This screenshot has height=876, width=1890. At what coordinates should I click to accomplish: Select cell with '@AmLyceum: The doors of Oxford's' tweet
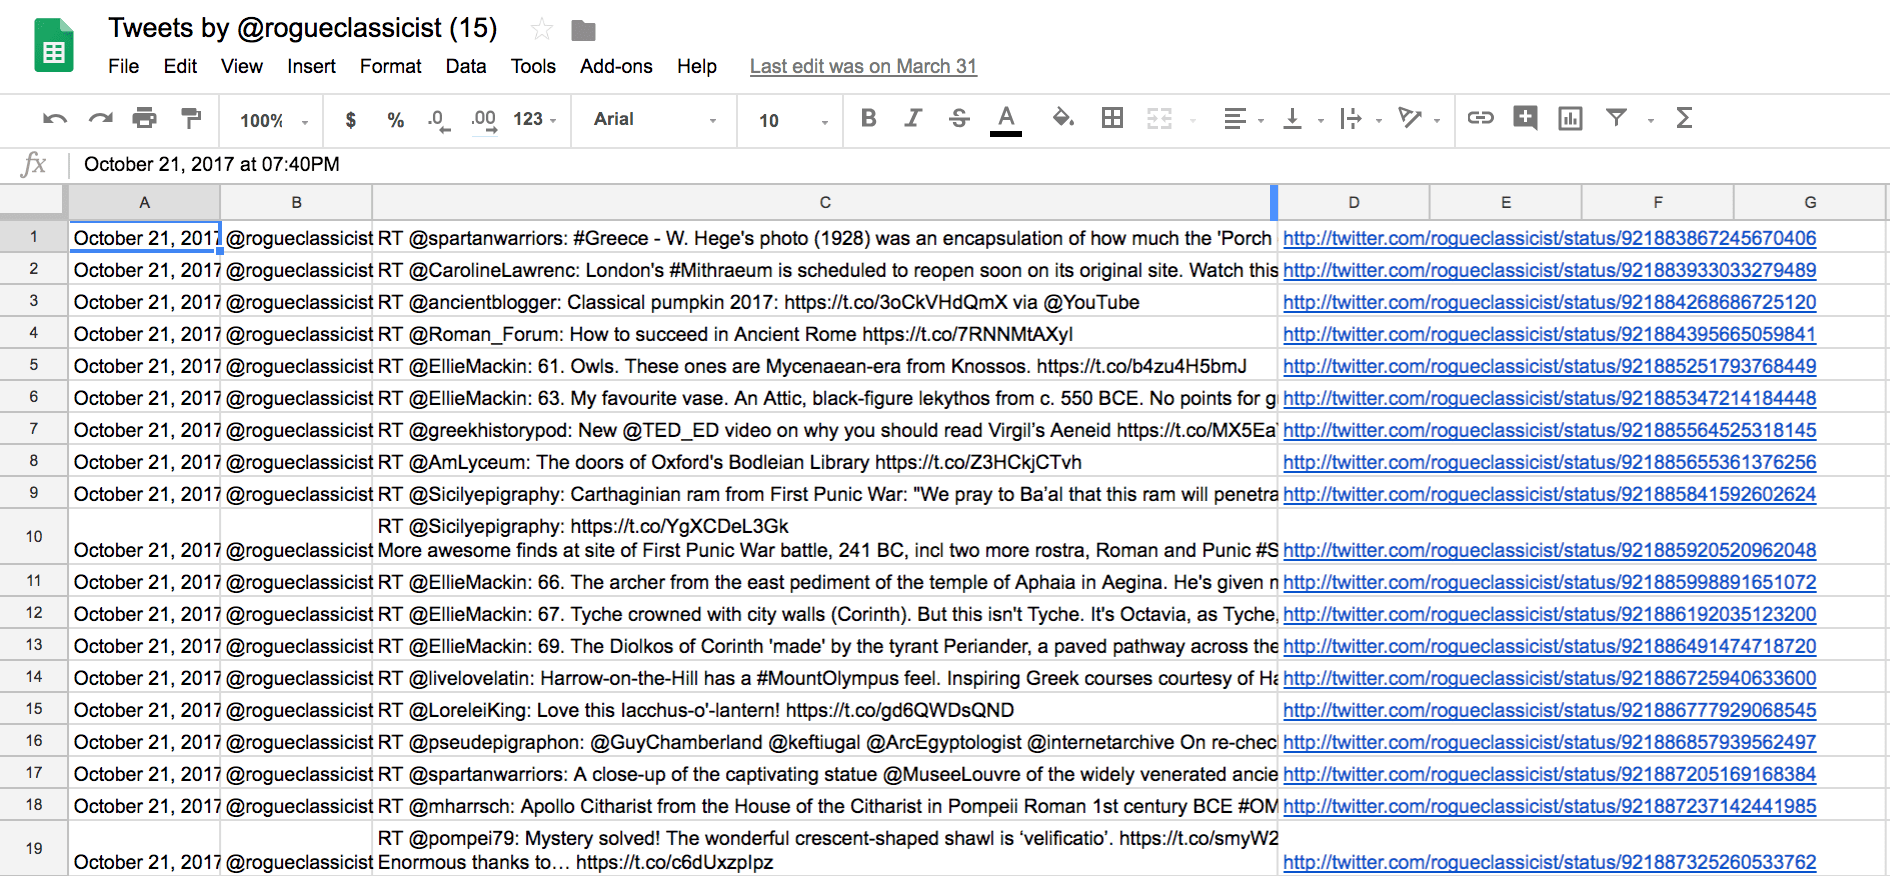(825, 462)
